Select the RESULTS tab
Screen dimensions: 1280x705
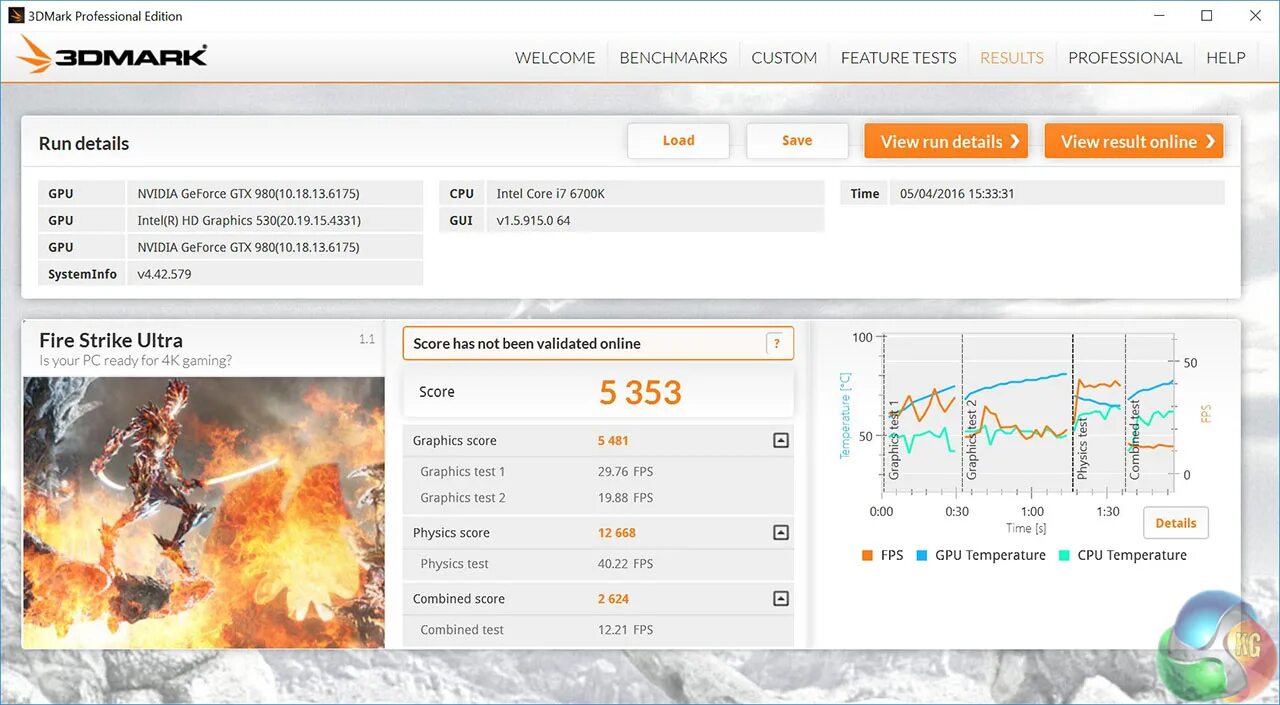[1012, 58]
